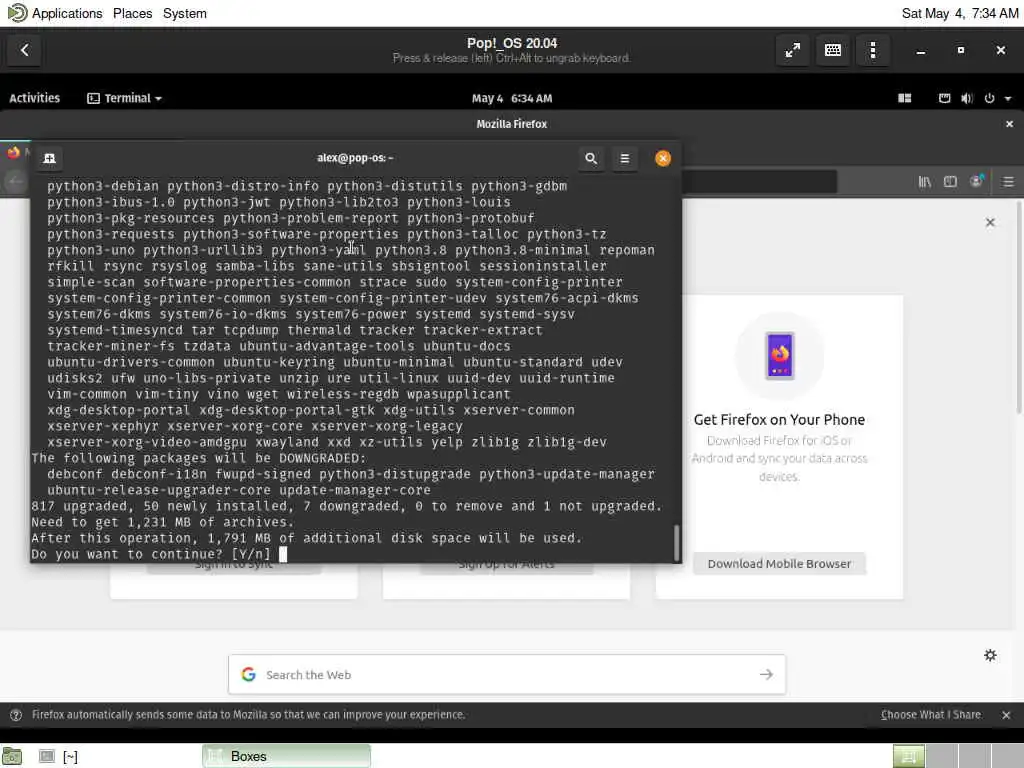1024x768 pixels.
Task: Open the Boxes keyboard shortcuts icon
Action: (833, 50)
